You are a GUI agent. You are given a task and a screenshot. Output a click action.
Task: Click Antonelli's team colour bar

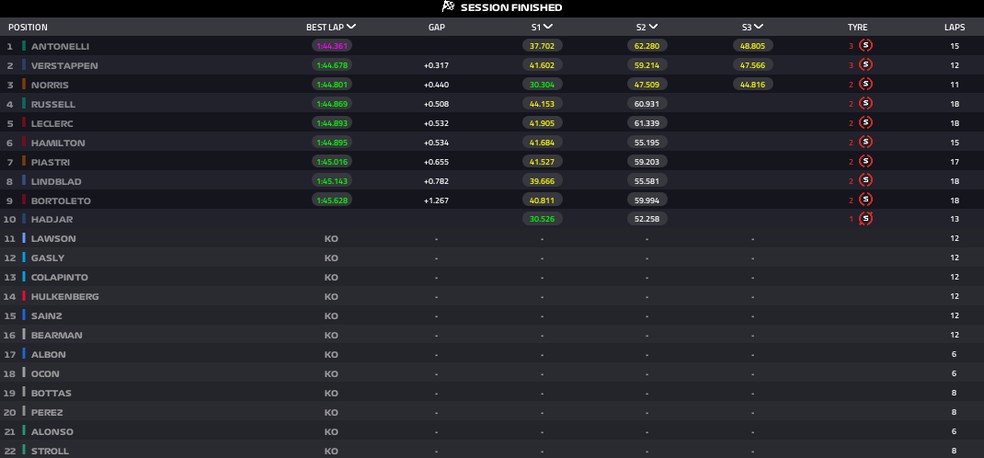24,46
